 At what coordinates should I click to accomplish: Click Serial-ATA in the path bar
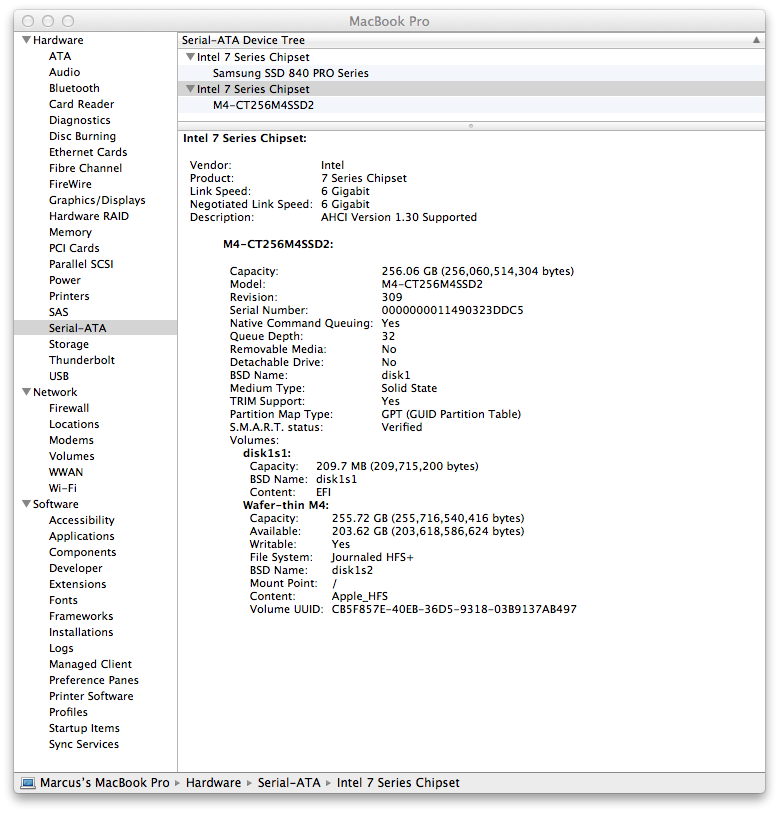289,782
